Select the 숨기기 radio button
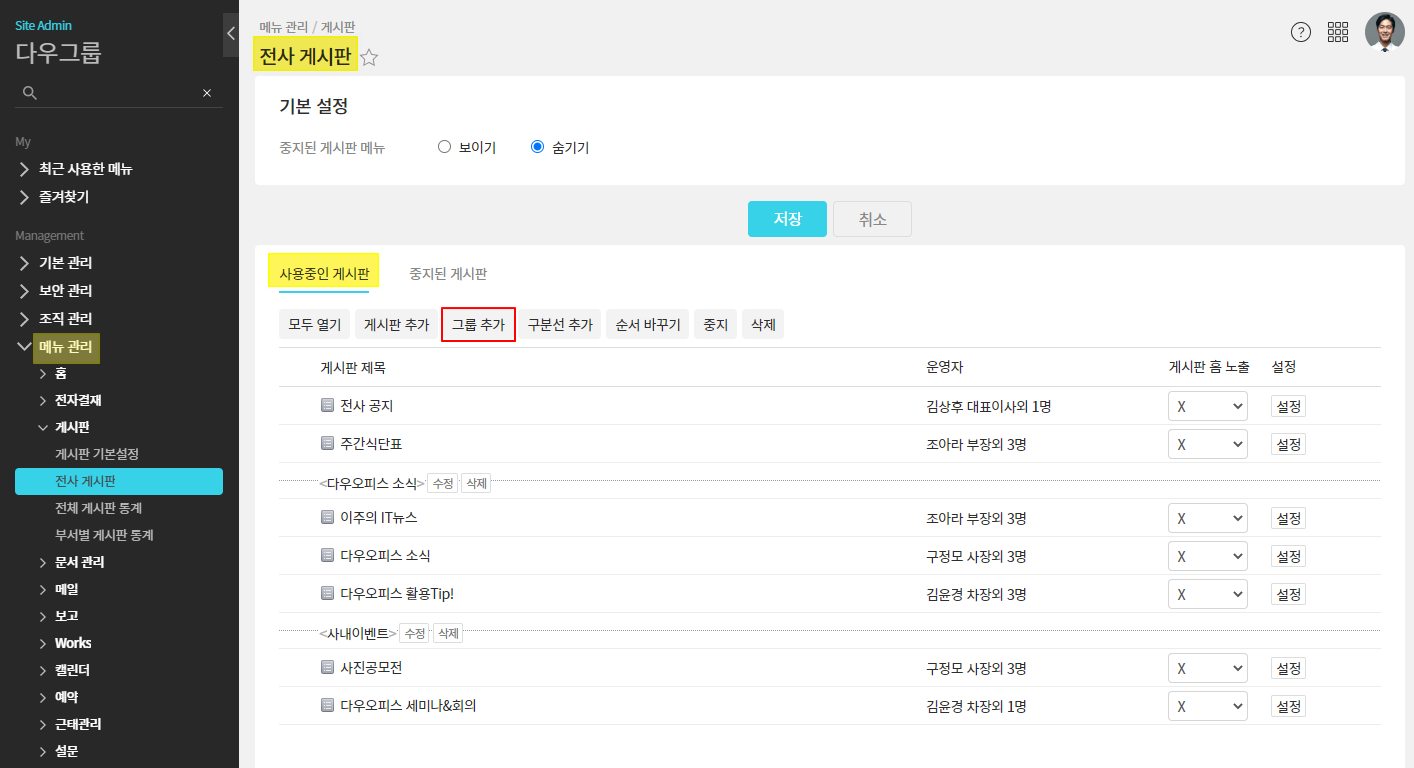1414x768 pixels. click(538, 147)
